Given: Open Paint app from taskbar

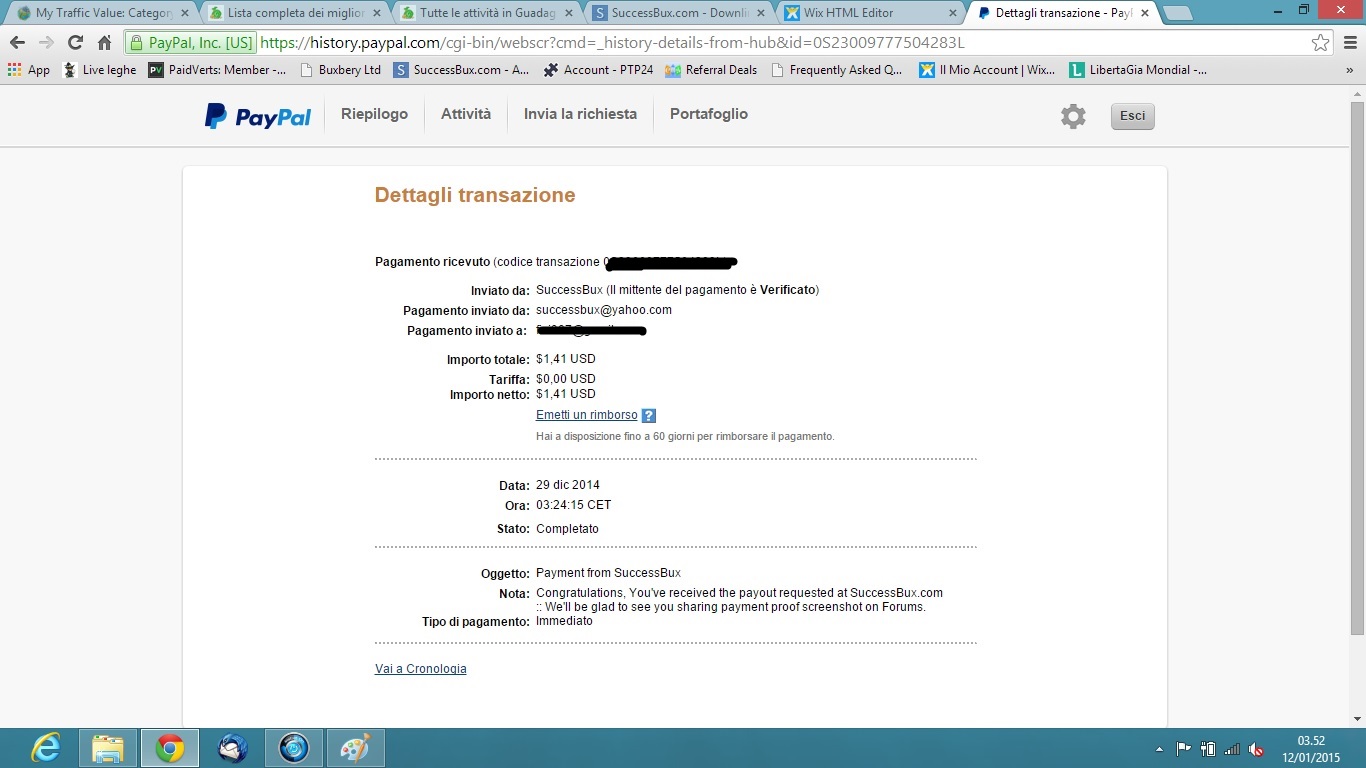Looking at the screenshot, I should coord(356,748).
